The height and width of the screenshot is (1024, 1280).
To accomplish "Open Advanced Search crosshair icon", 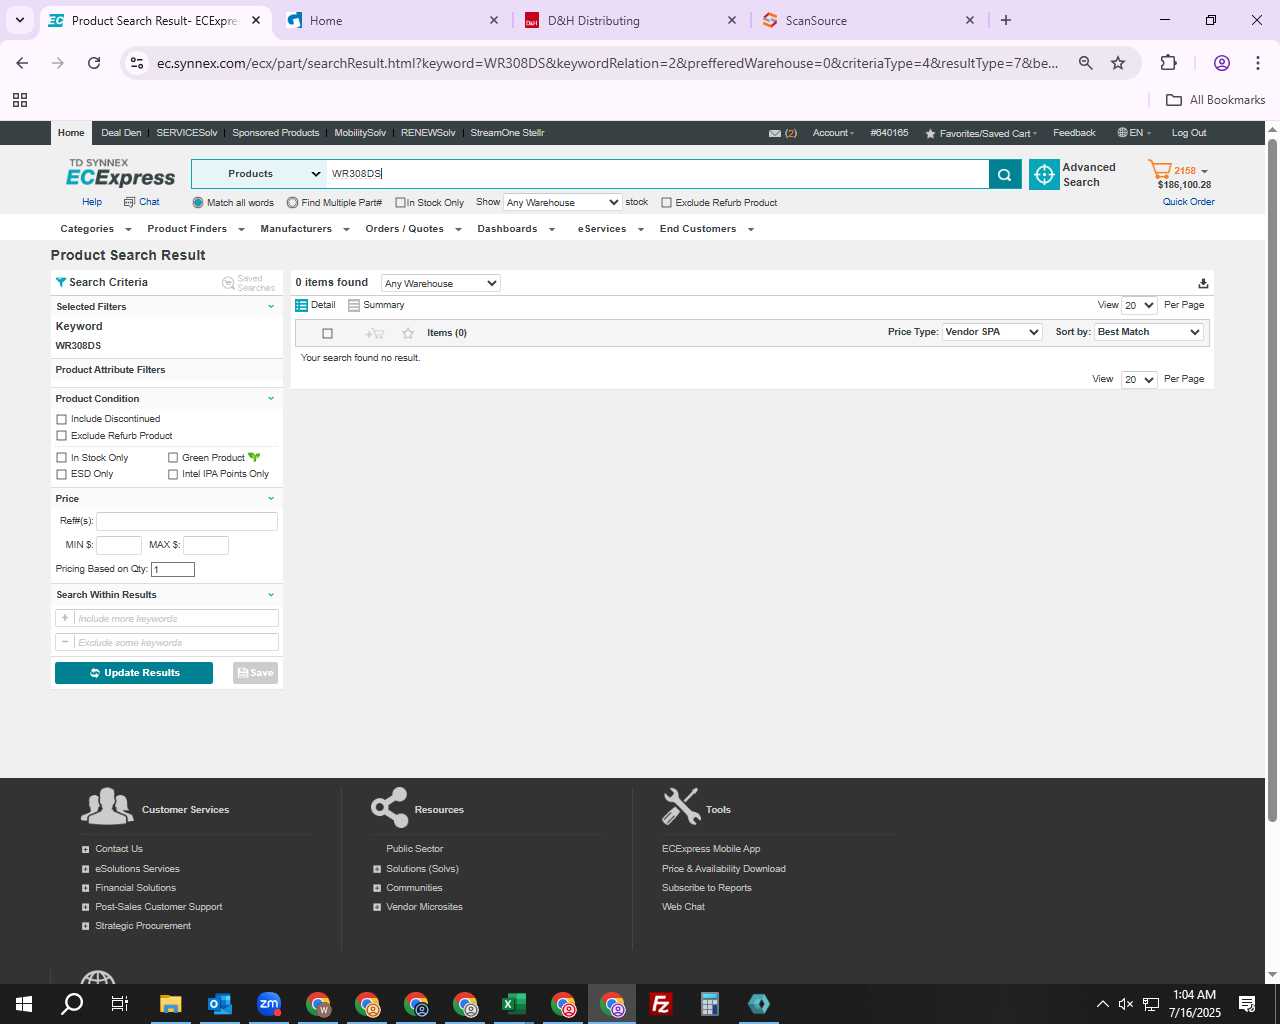I will pyautogui.click(x=1044, y=174).
